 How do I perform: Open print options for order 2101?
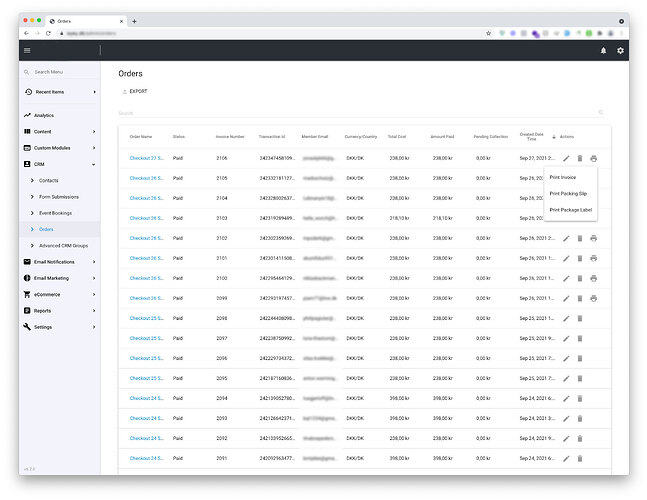(x=593, y=258)
